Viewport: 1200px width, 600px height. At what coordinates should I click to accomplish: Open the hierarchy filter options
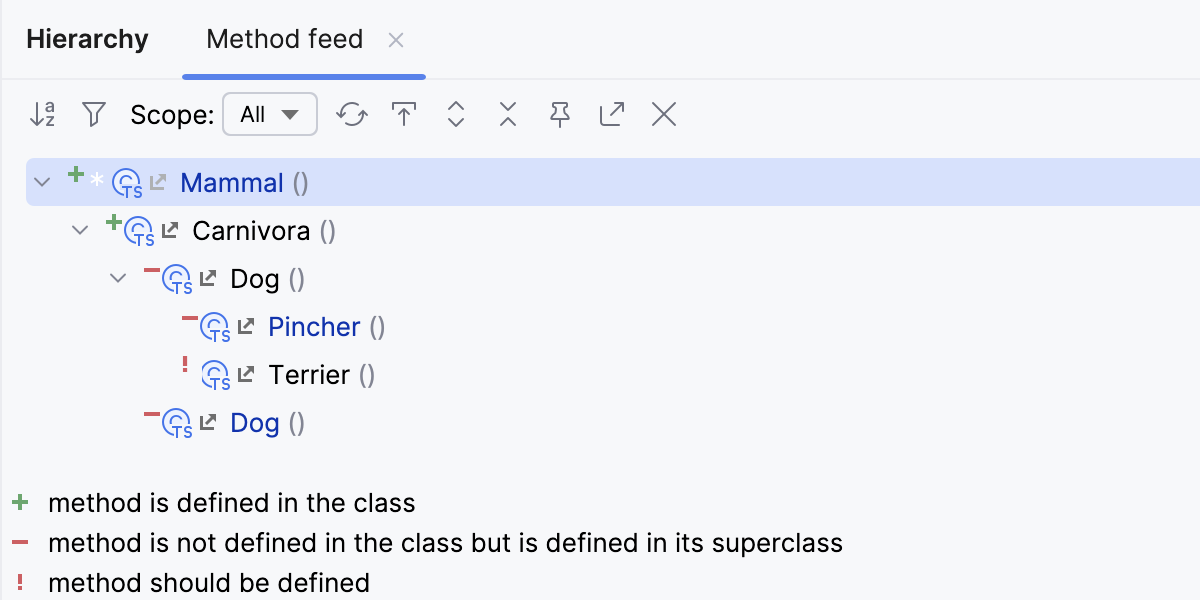tap(93, 114)
